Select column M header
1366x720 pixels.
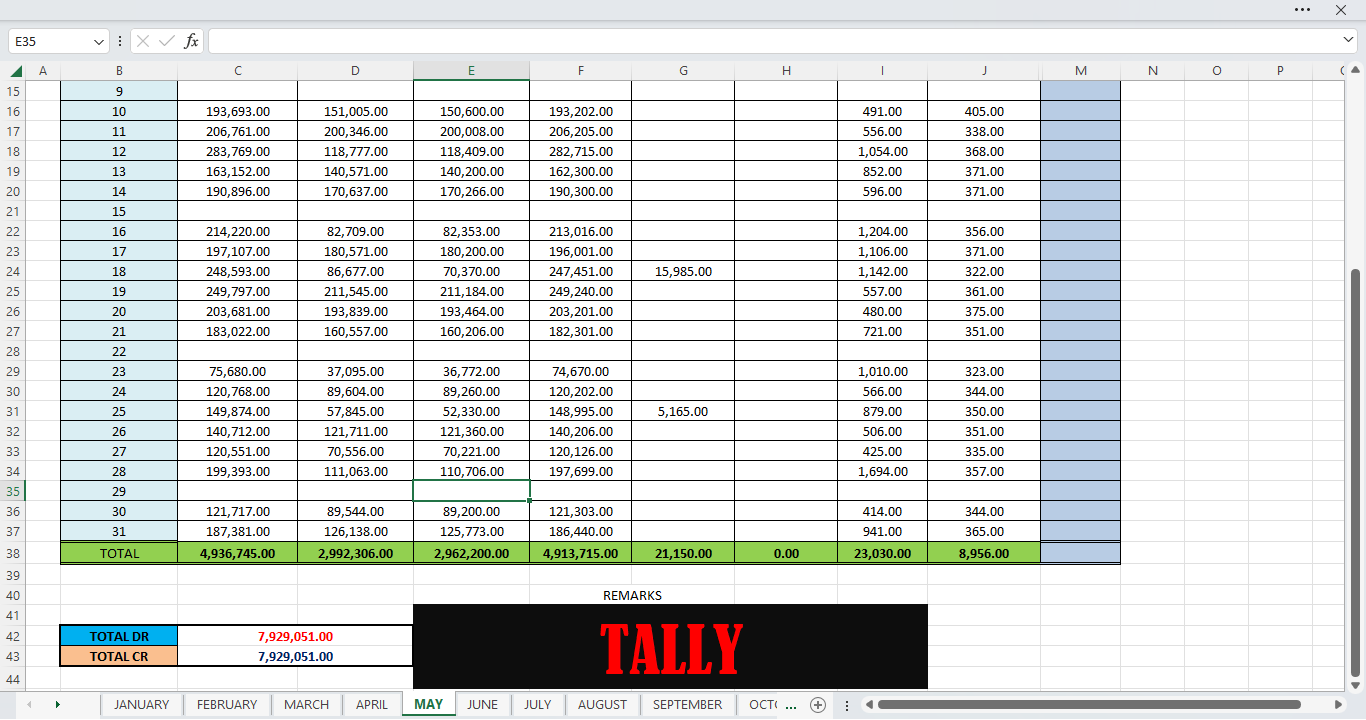(x=1080, y=71)
